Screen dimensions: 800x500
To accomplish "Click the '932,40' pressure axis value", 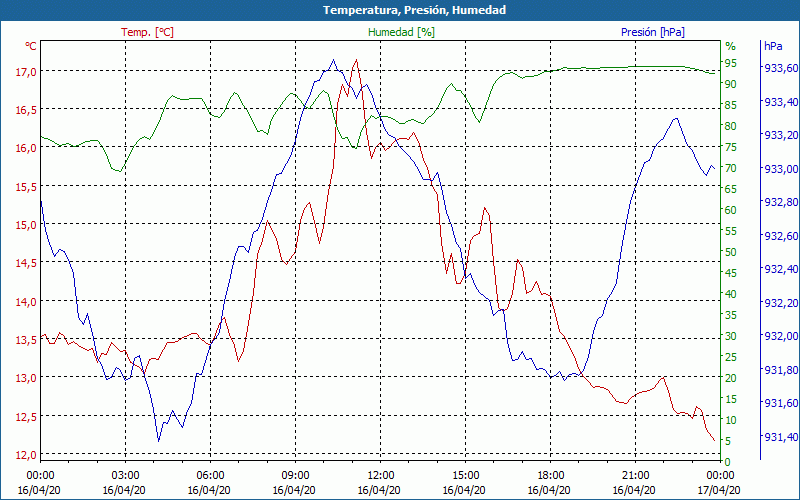I will pyautogui.click(x=781, y=269).
